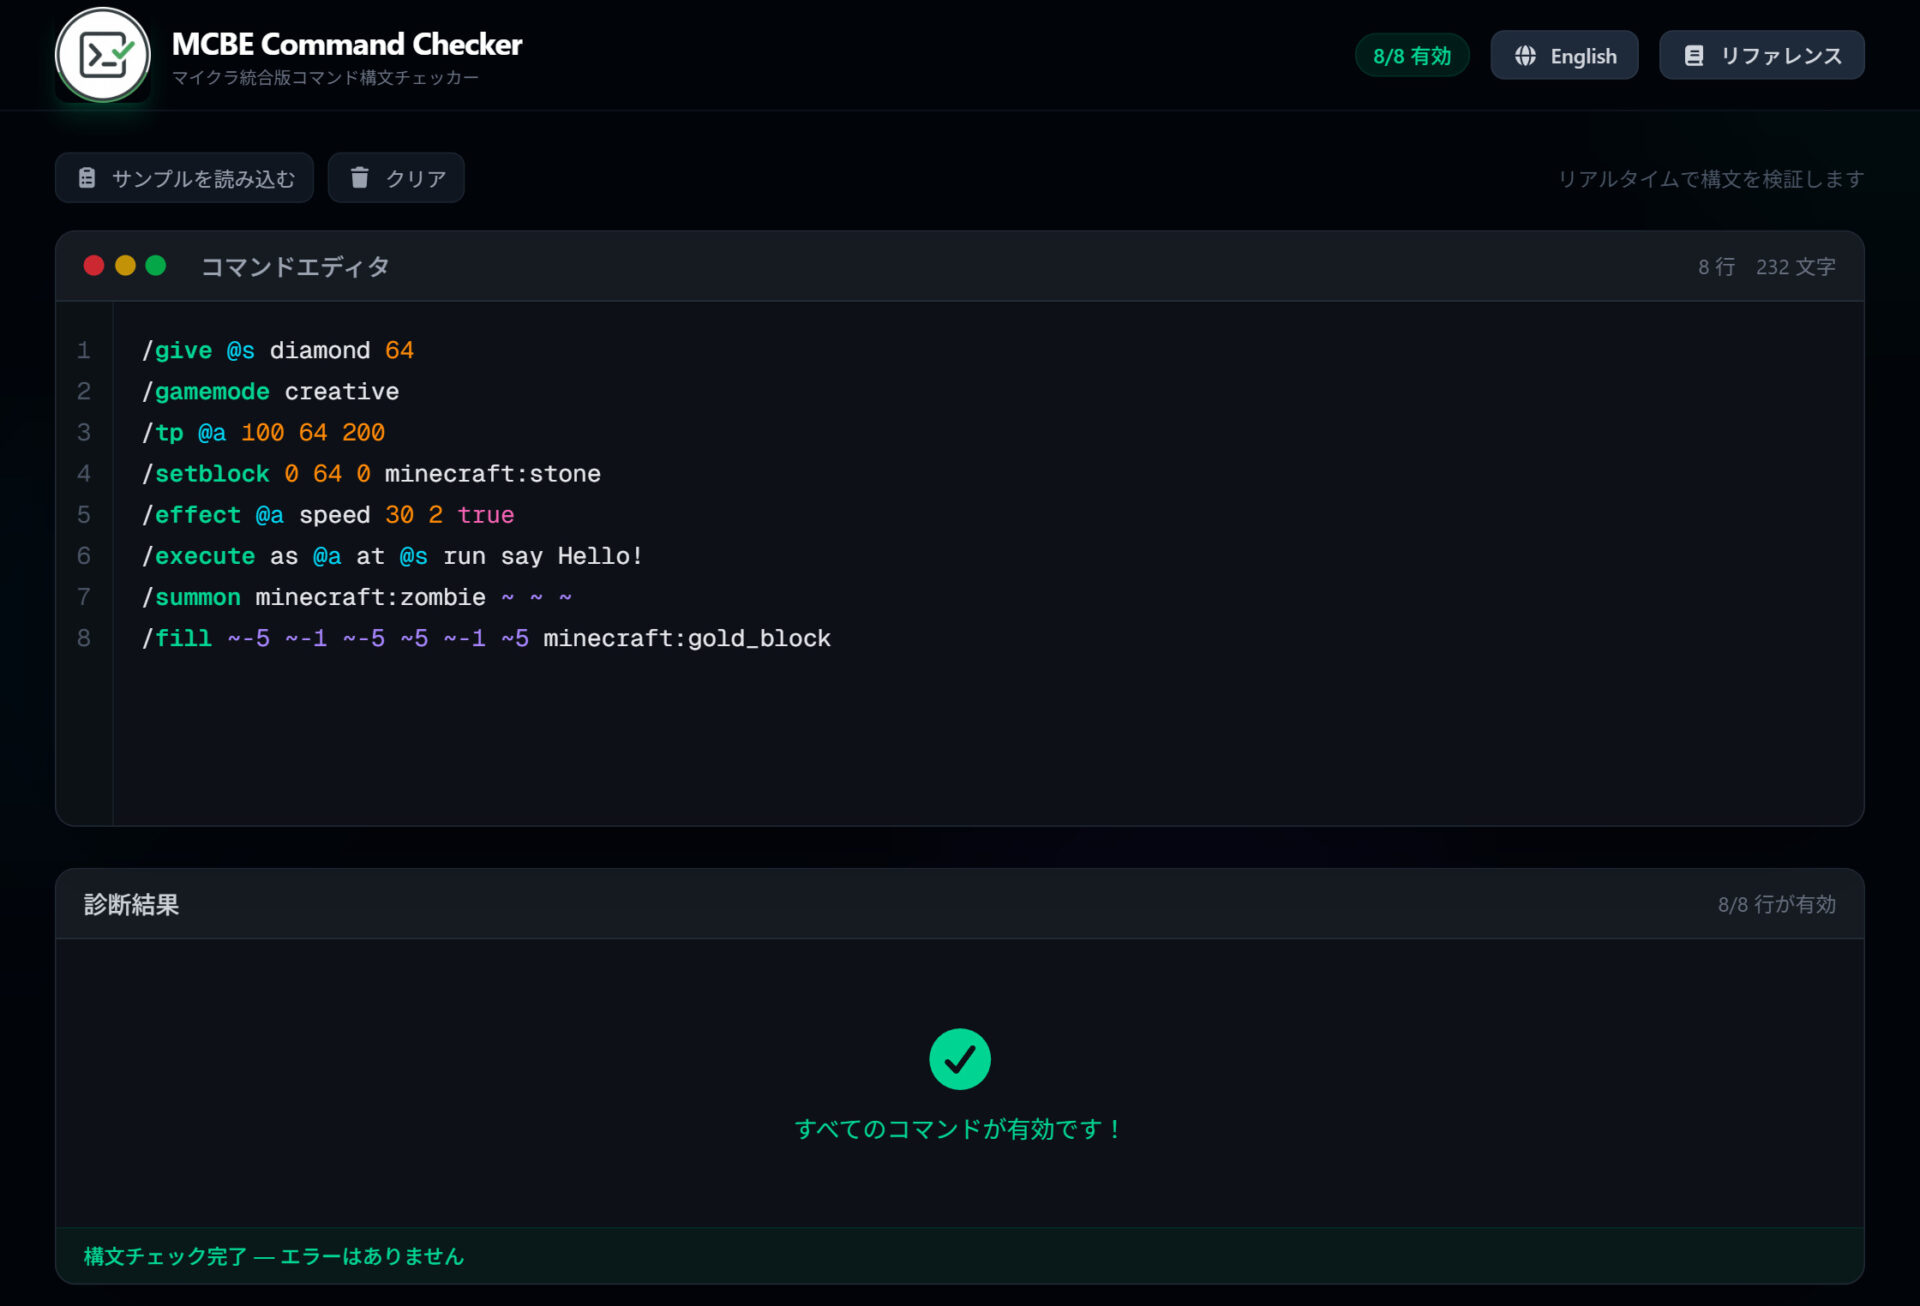
Task: Clear all commands using クリア
Action: [396, 177]
